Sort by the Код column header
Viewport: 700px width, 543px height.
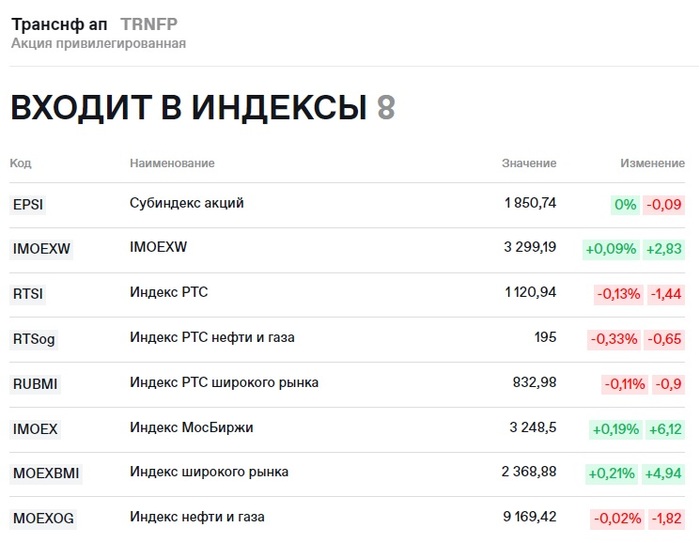click(x=20, y=163)
